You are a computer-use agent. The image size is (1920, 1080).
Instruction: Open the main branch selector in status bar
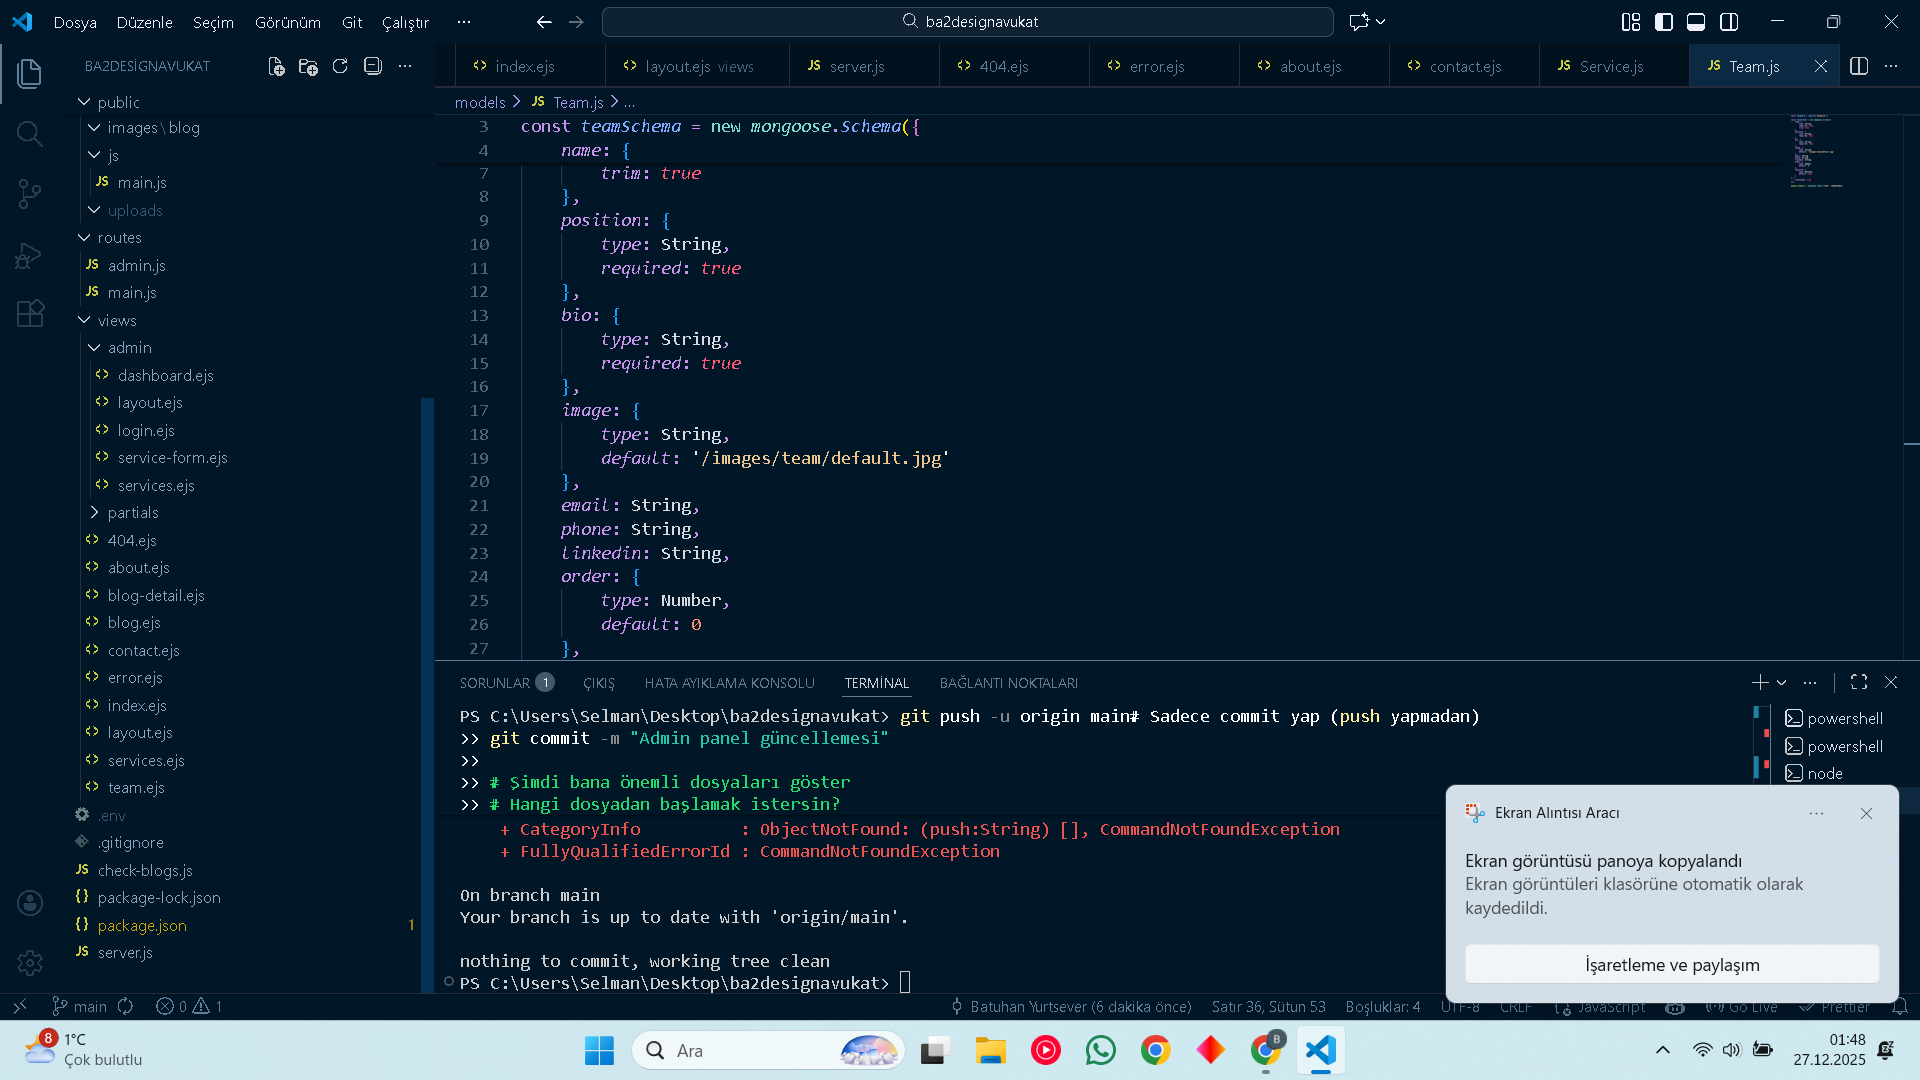coord(80,1006)
